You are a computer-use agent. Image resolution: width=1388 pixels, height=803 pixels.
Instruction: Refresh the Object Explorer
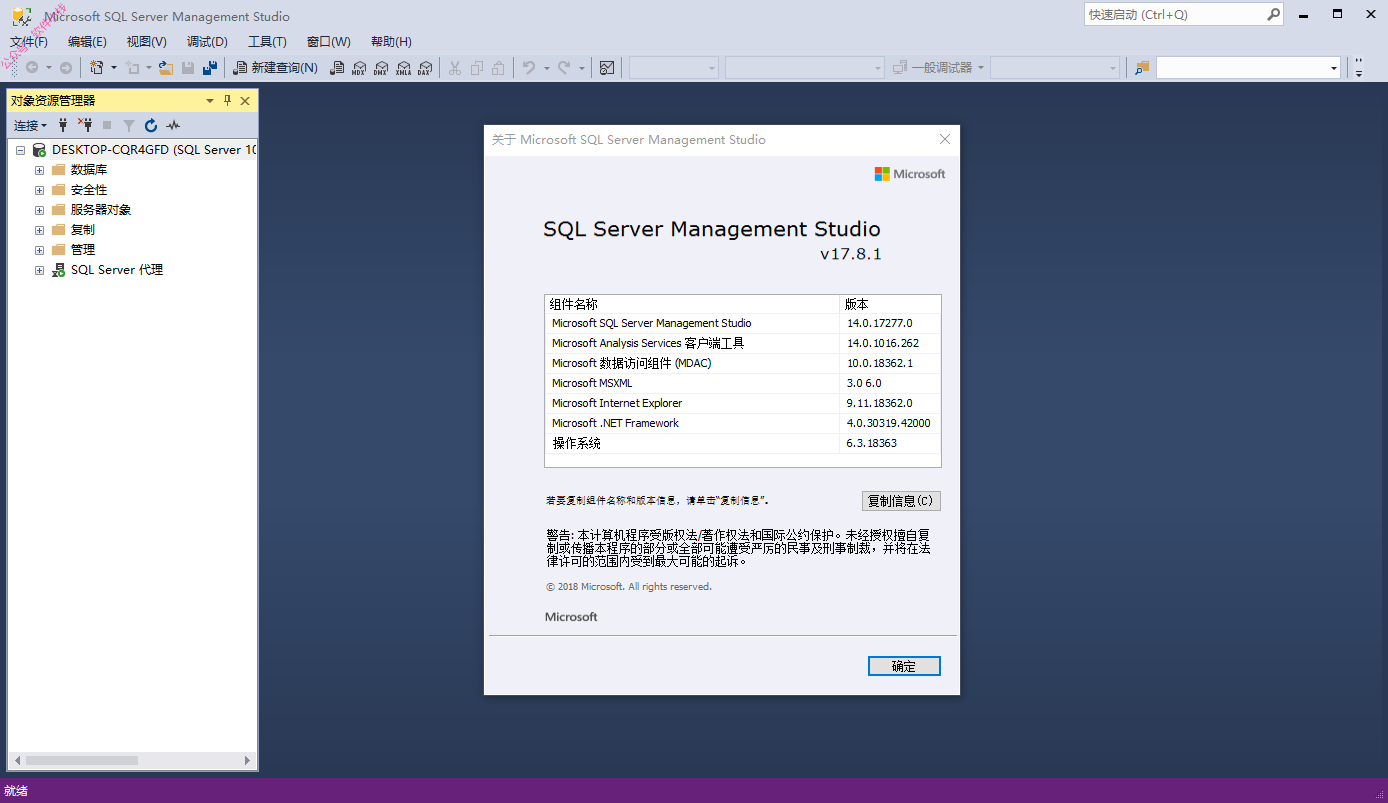point(151,125)
